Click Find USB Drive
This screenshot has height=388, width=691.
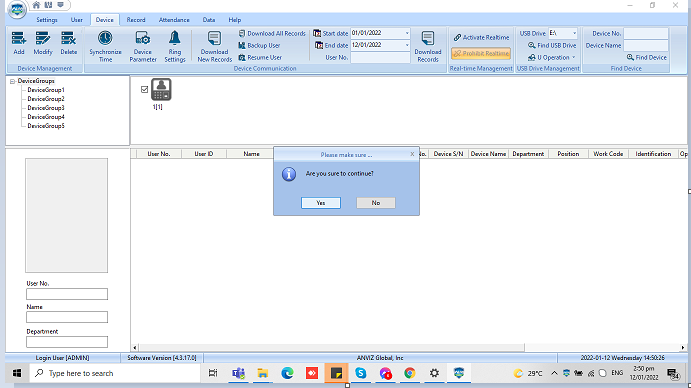click(x=552, y=45)
